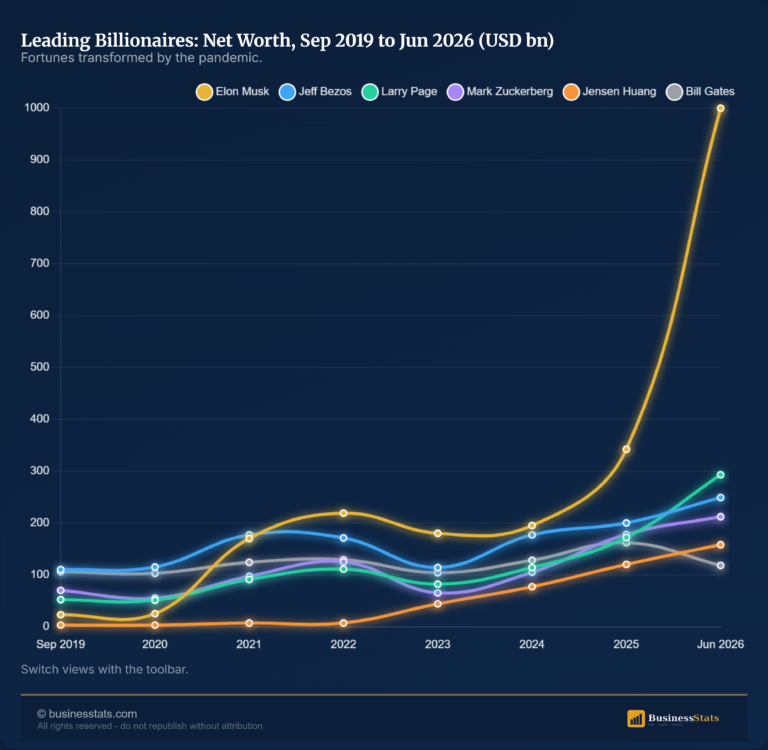Screen dimensions: 768x750
Task: Click the '2022' x-axis label
Action: (343, 644)
